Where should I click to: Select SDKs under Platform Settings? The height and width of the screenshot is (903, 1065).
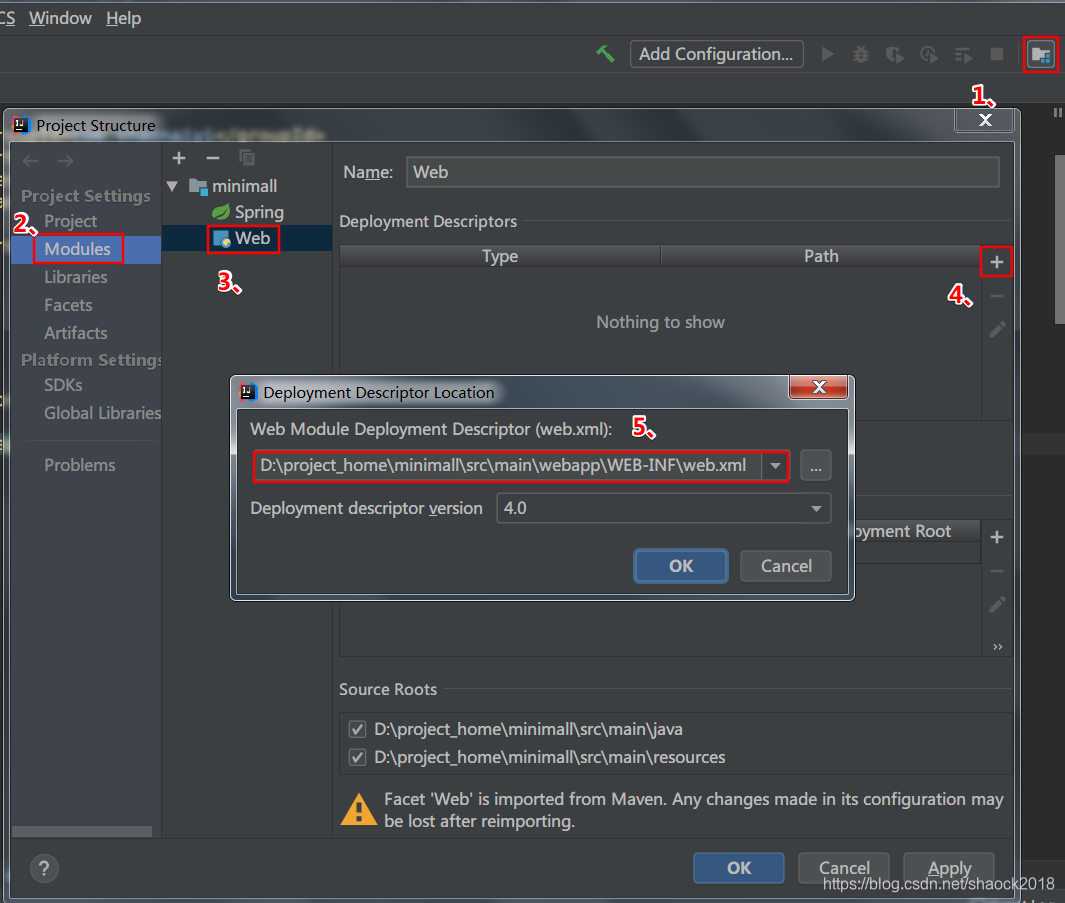pyautogui.click(x=63, y=385)
